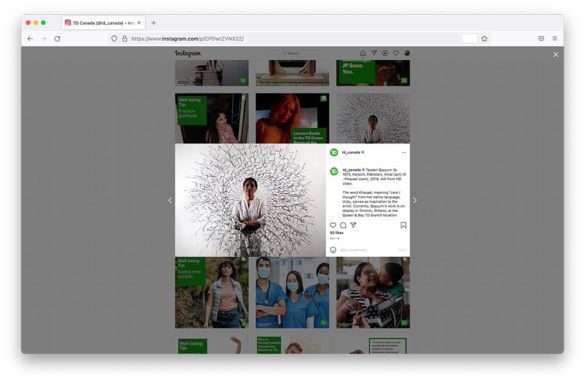Viewport: 585px width, 376px height.
Task: Go back using the browser back arrow
Action: pos(30,38)
